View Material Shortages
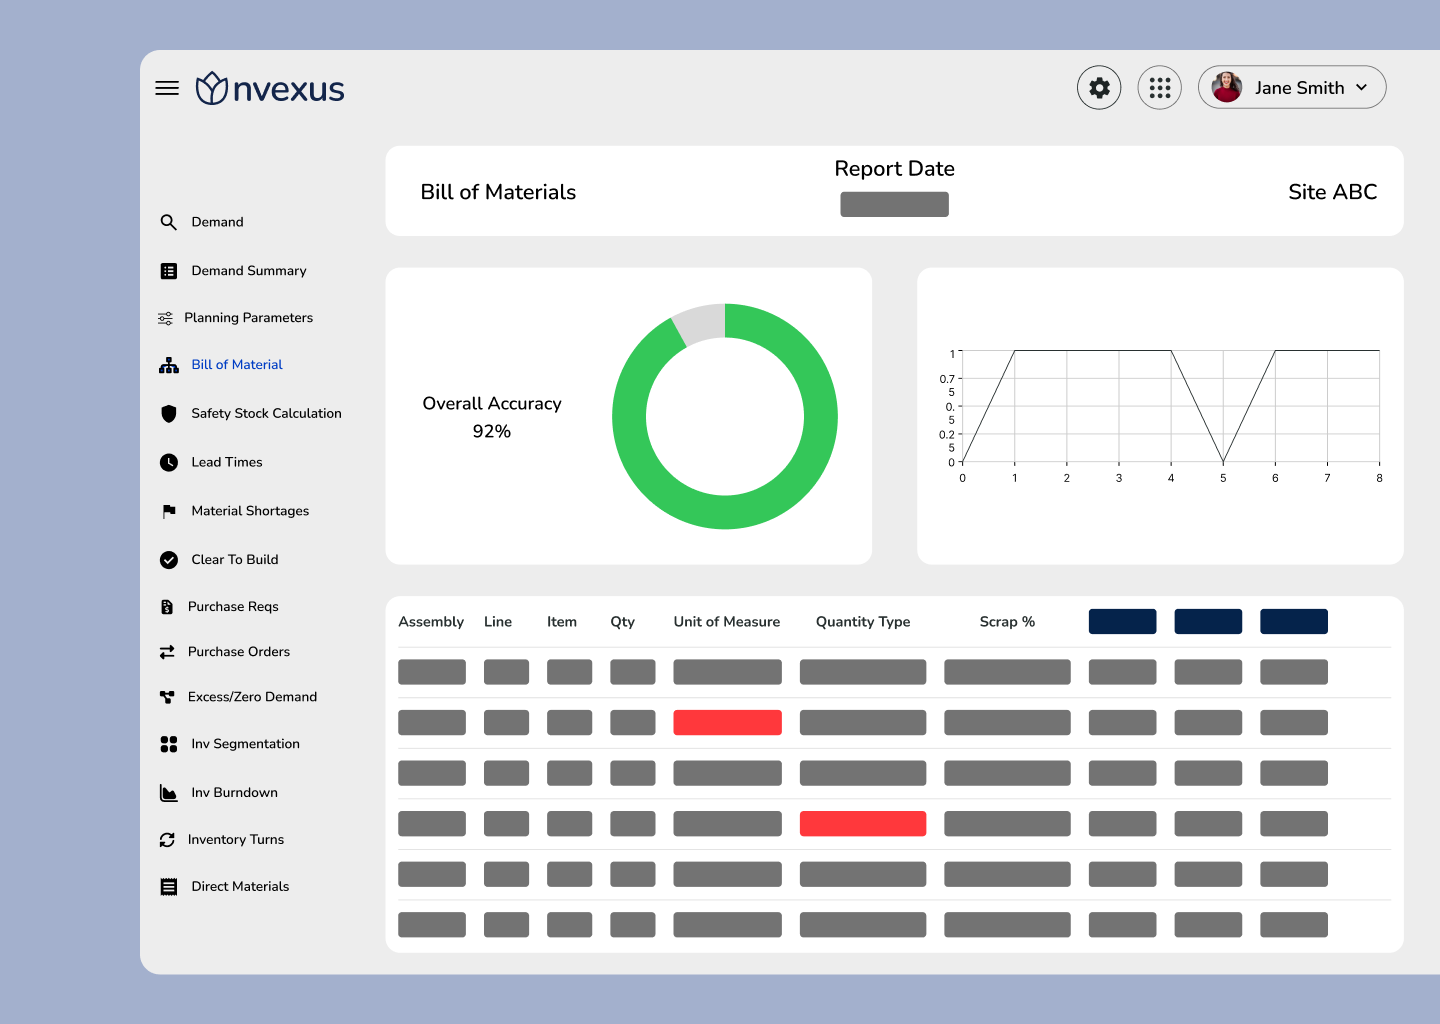Image resolution: width=1440 pixels, height=1024 pixels. 250,511
